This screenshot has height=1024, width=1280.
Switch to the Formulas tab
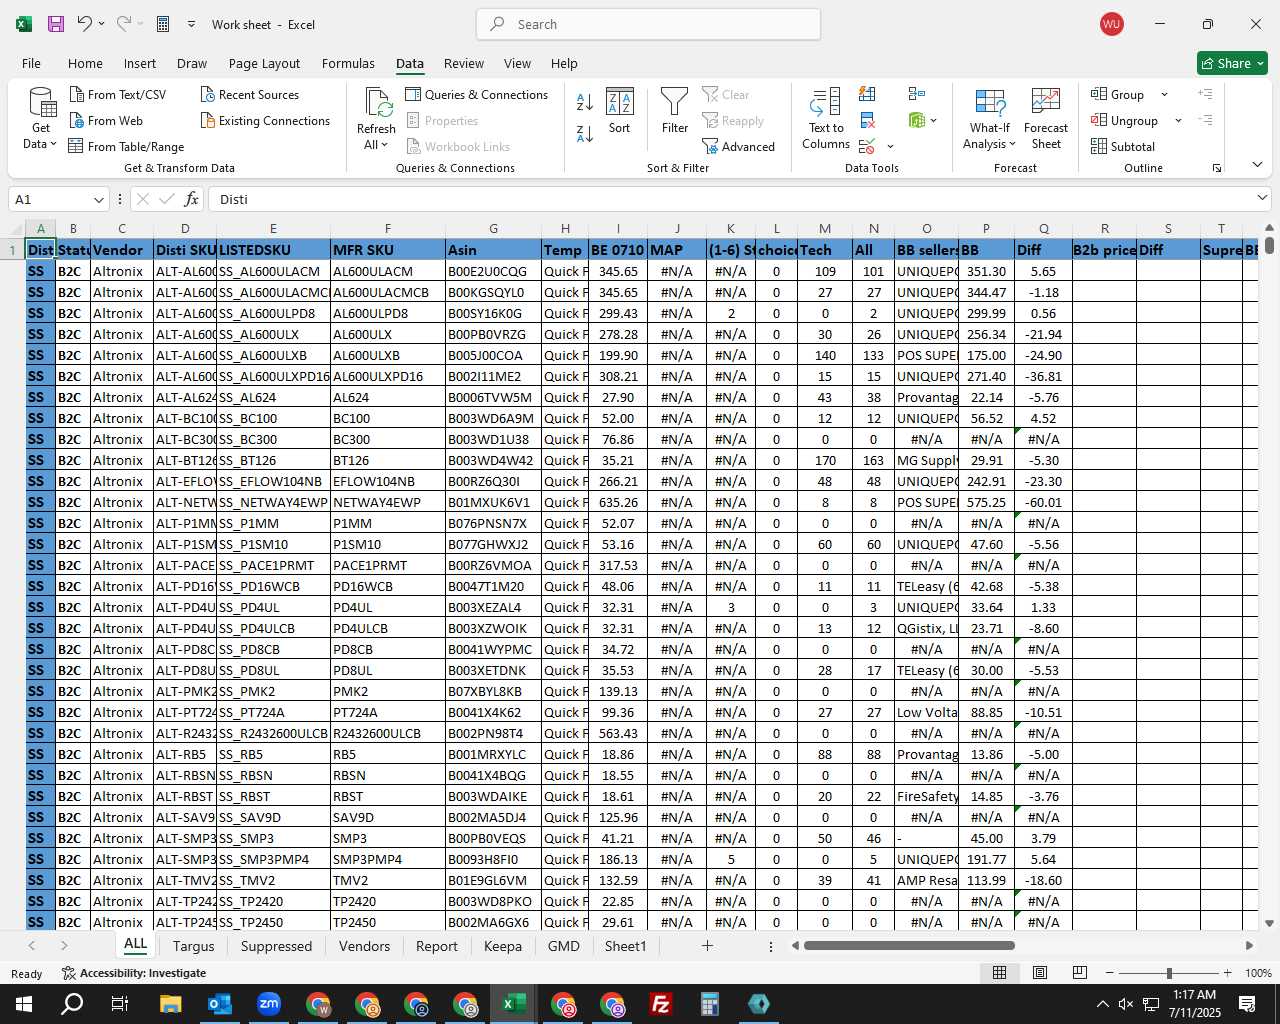[348, 63]
